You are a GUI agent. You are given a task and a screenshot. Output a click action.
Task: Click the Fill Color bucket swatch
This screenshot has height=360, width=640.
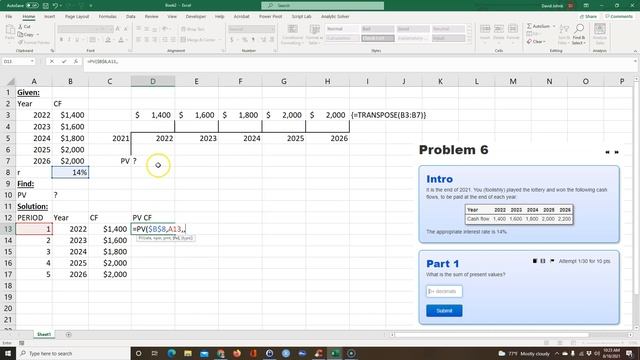click(x=108, y=40)
